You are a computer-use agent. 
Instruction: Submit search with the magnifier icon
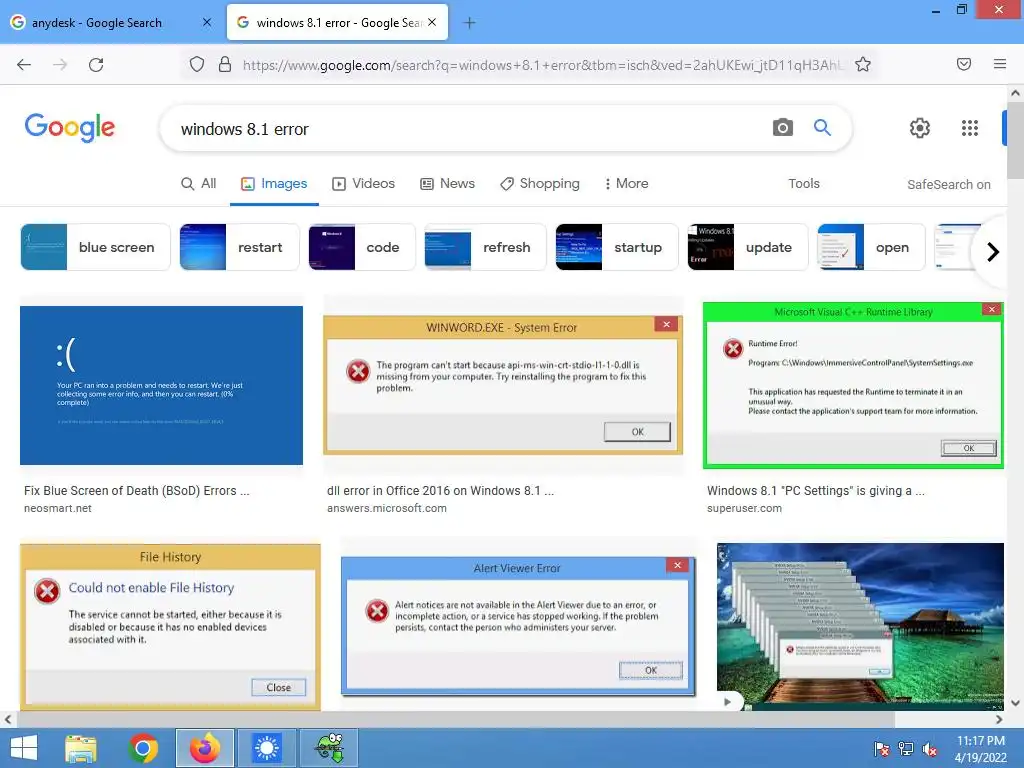tap(822, 127)
